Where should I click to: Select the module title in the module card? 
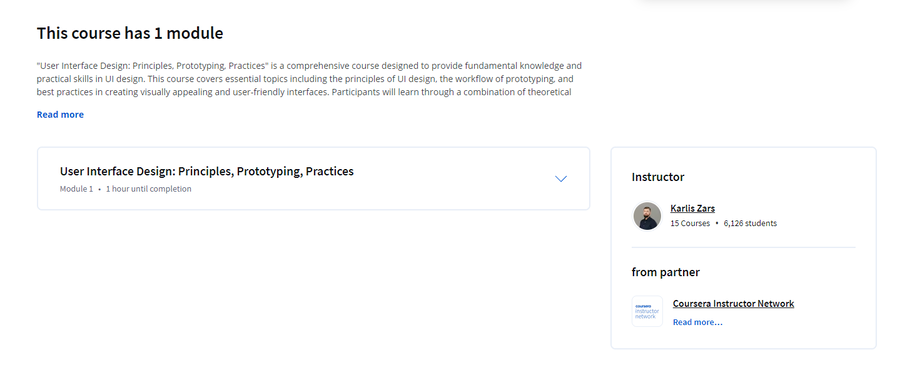(x=207, y=171)
